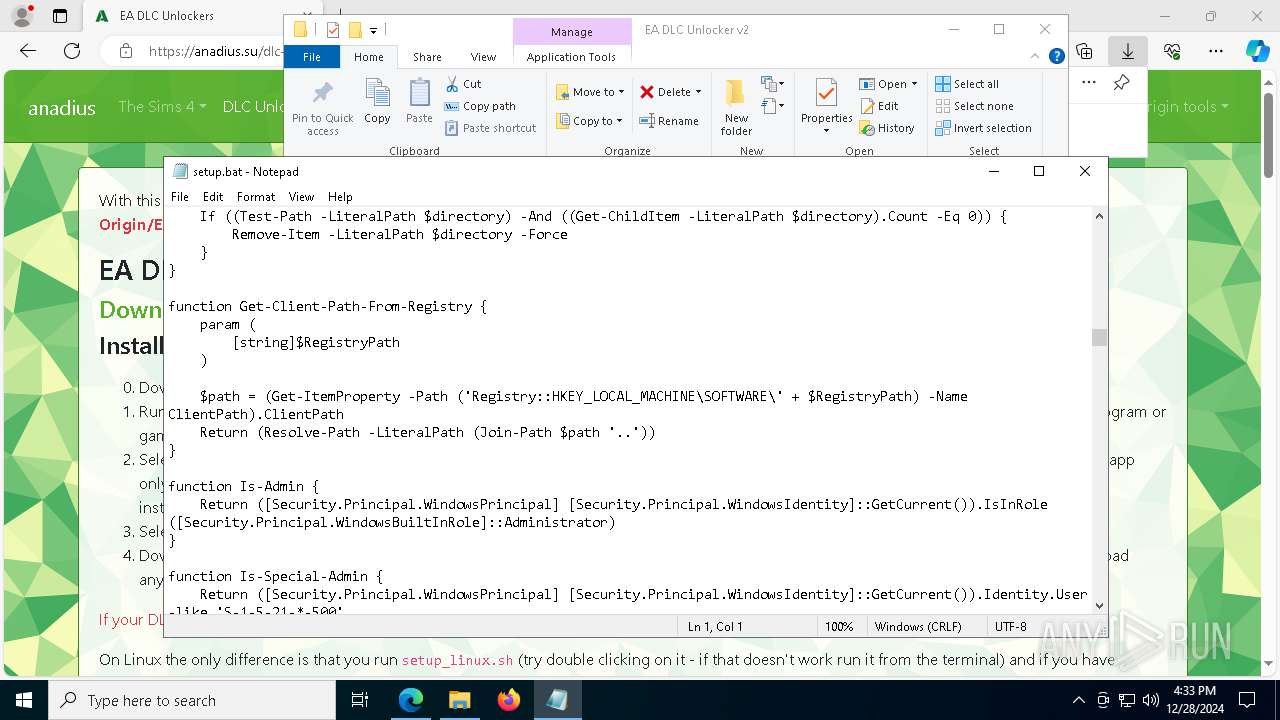Collapse the Explorer ribbon chevron

click(1036, 57)
